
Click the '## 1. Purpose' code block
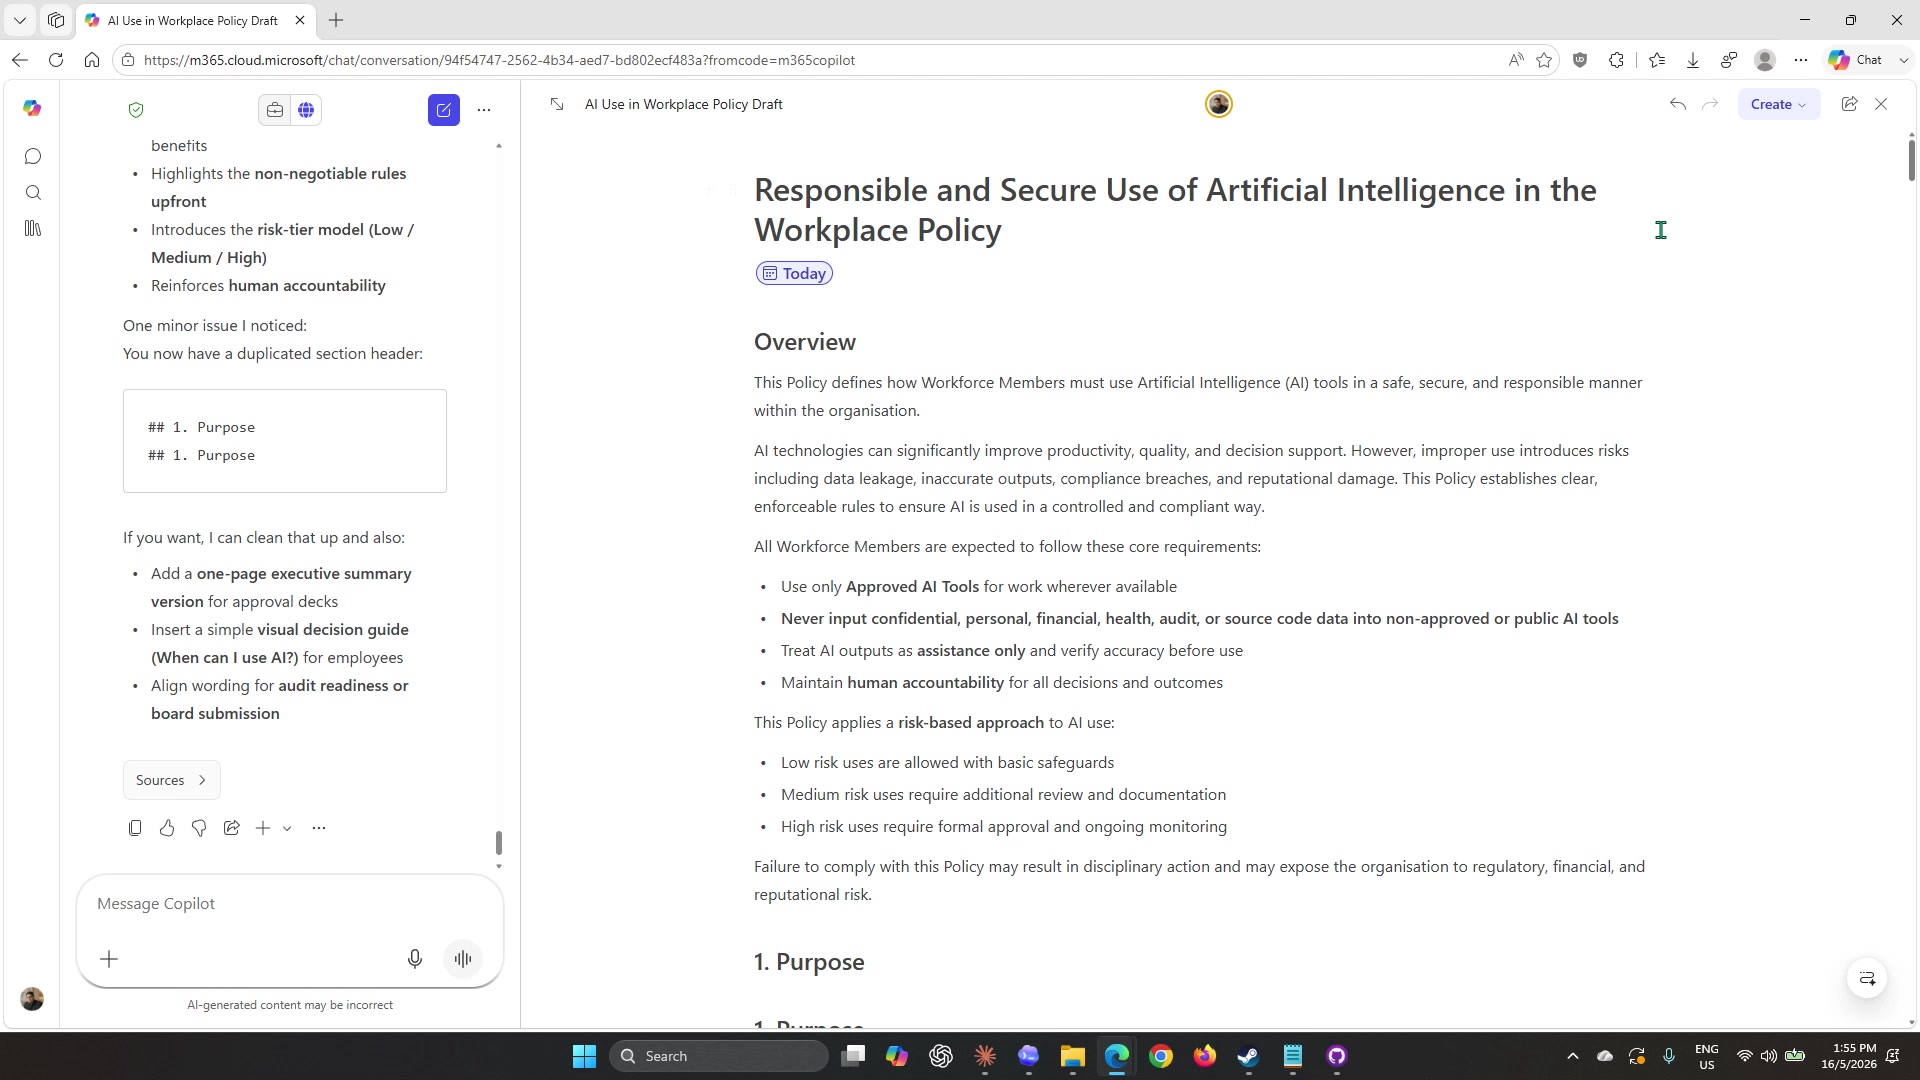(285, 441)
